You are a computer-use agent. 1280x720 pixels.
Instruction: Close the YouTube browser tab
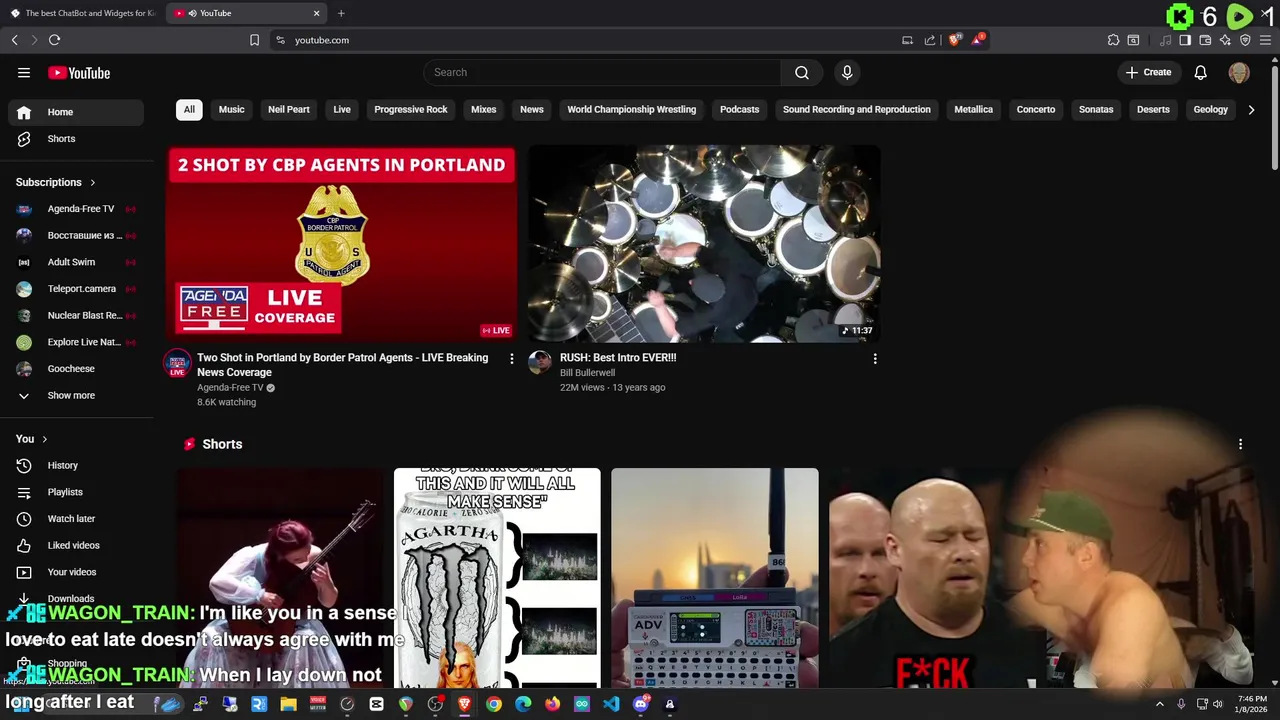(x=317, y=13)
